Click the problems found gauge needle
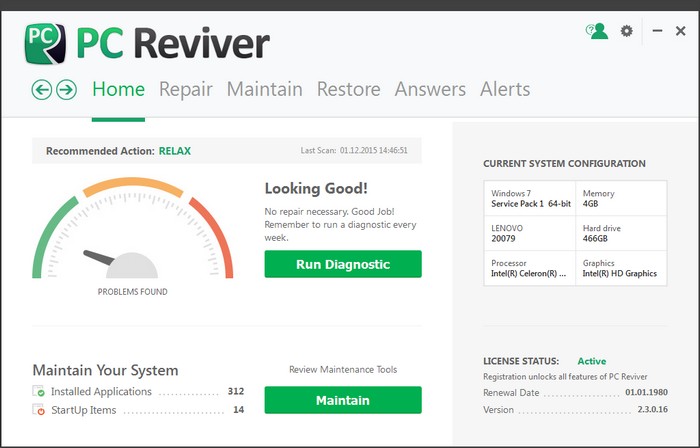 tap(99, 257)
